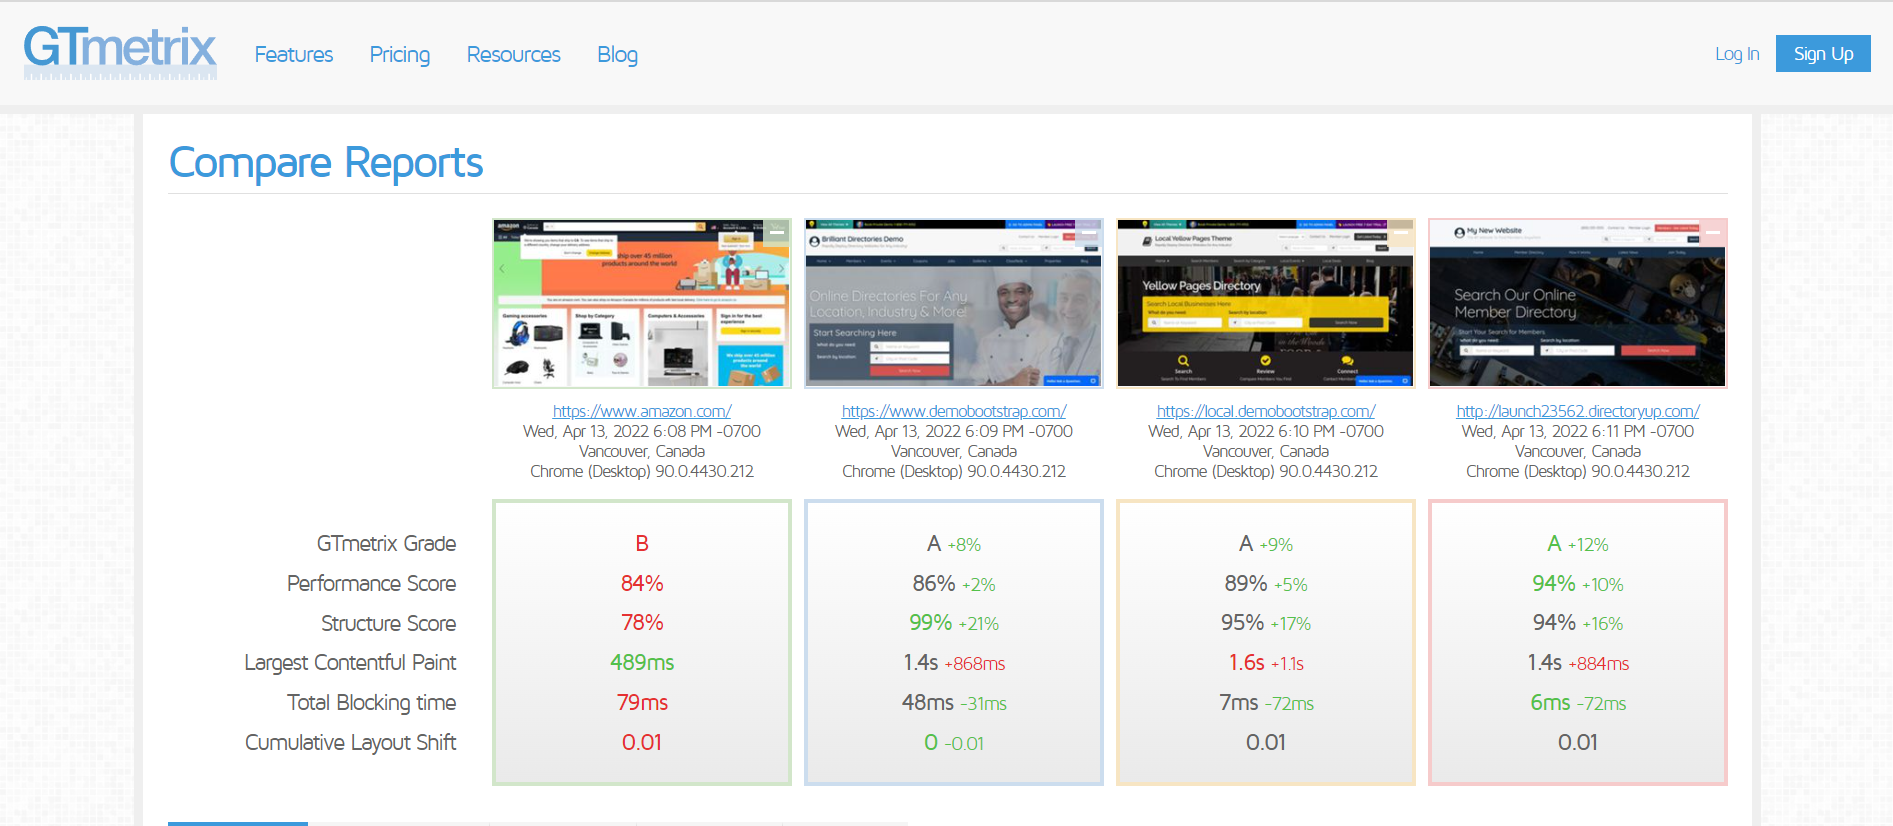
Task: Click Amazon's 84% performance score
Action: 642,583
